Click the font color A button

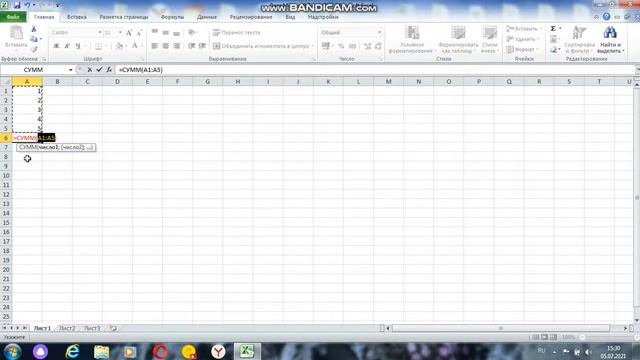[x=135, y=46]
